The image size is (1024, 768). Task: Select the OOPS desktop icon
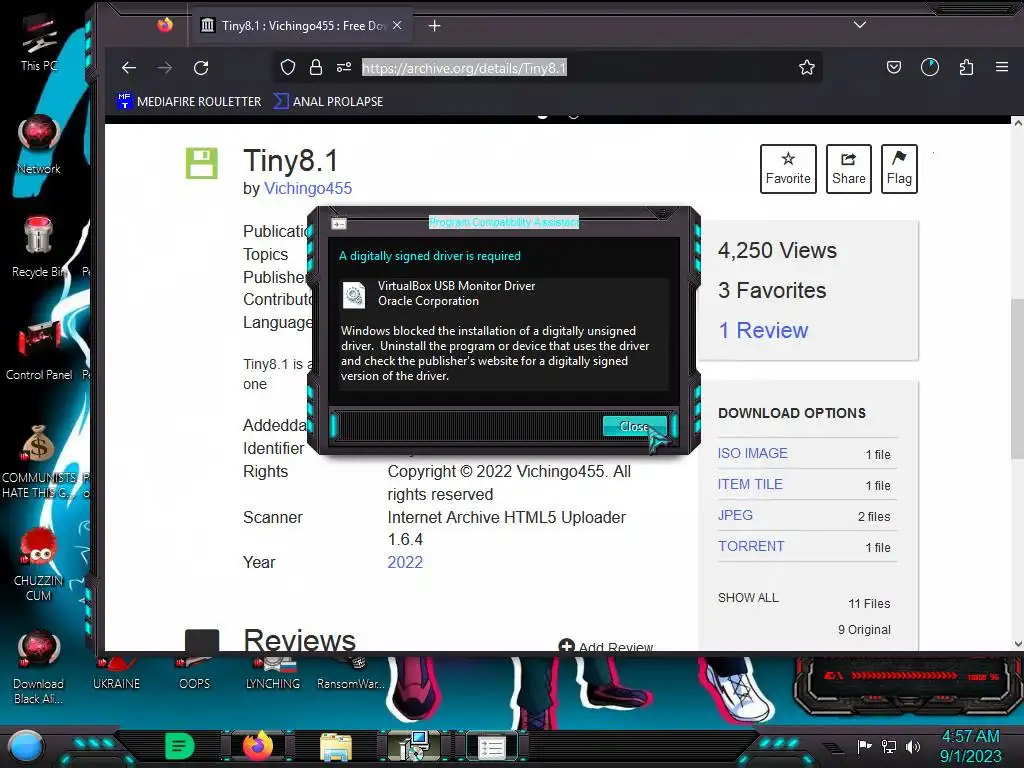coord(195,675)
